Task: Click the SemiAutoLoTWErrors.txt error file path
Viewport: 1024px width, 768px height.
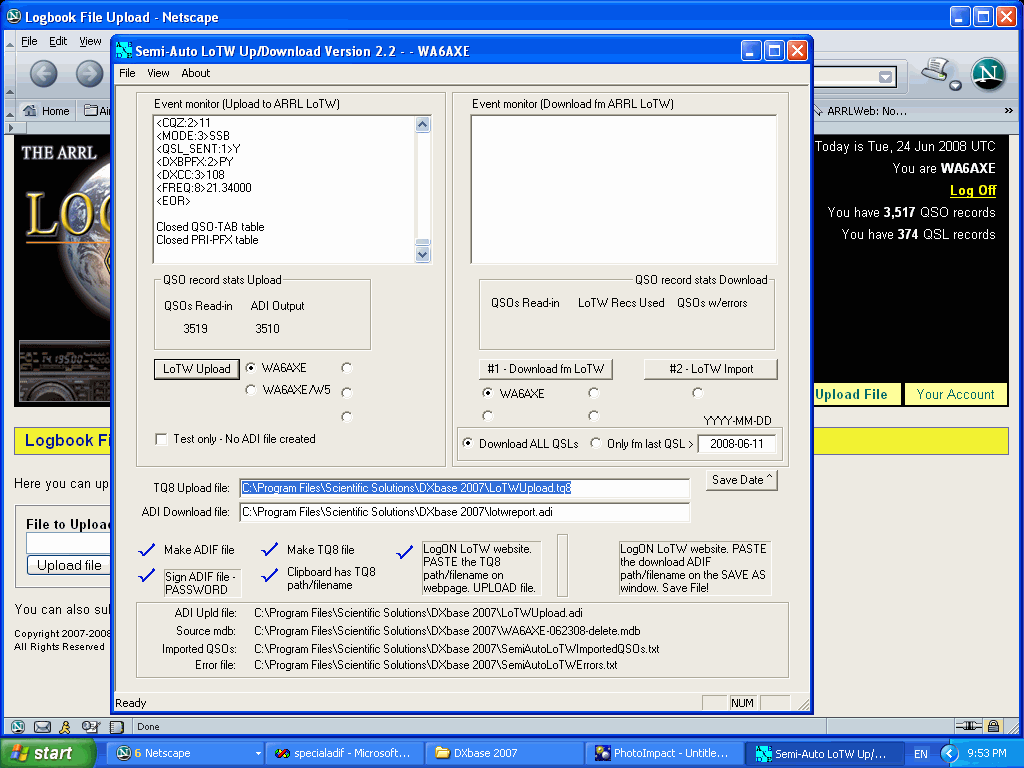Action: coord(436,665)
